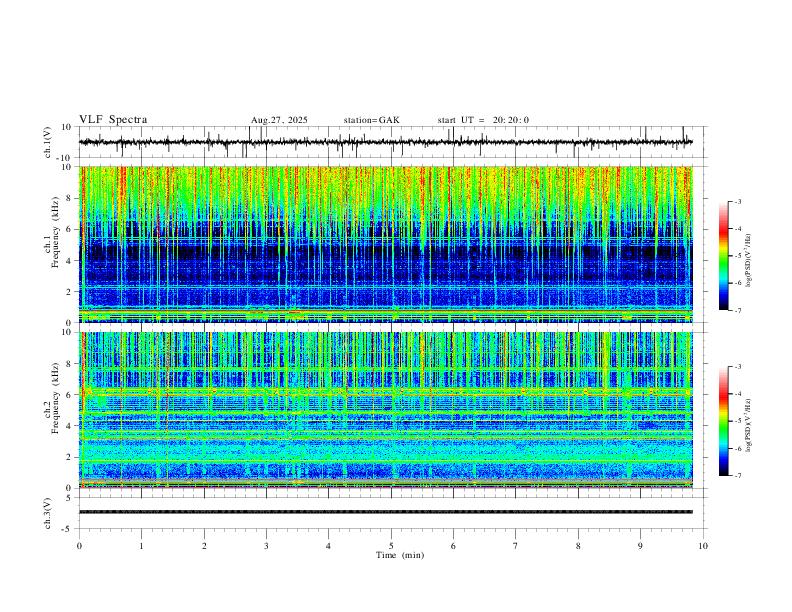Click the ch.1 PSD color scale bar

(724, 256)
